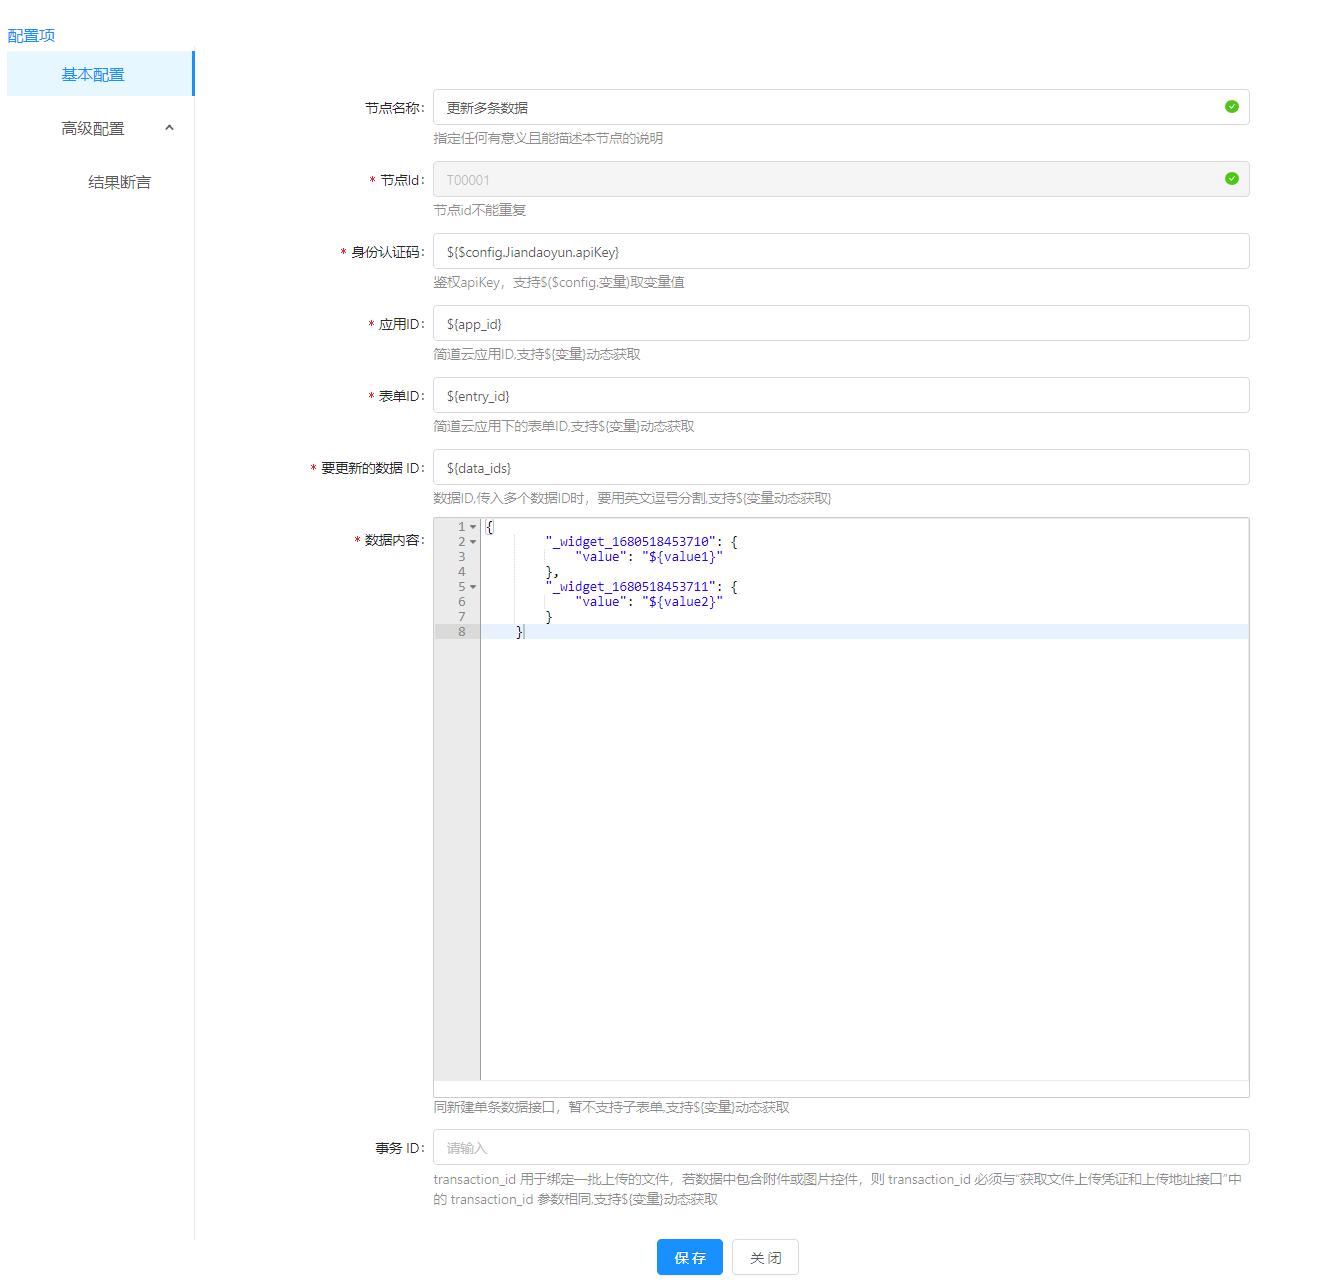
Task: Click the 配置项 header link
Action: pyautogui.click(x=31, y=36)
